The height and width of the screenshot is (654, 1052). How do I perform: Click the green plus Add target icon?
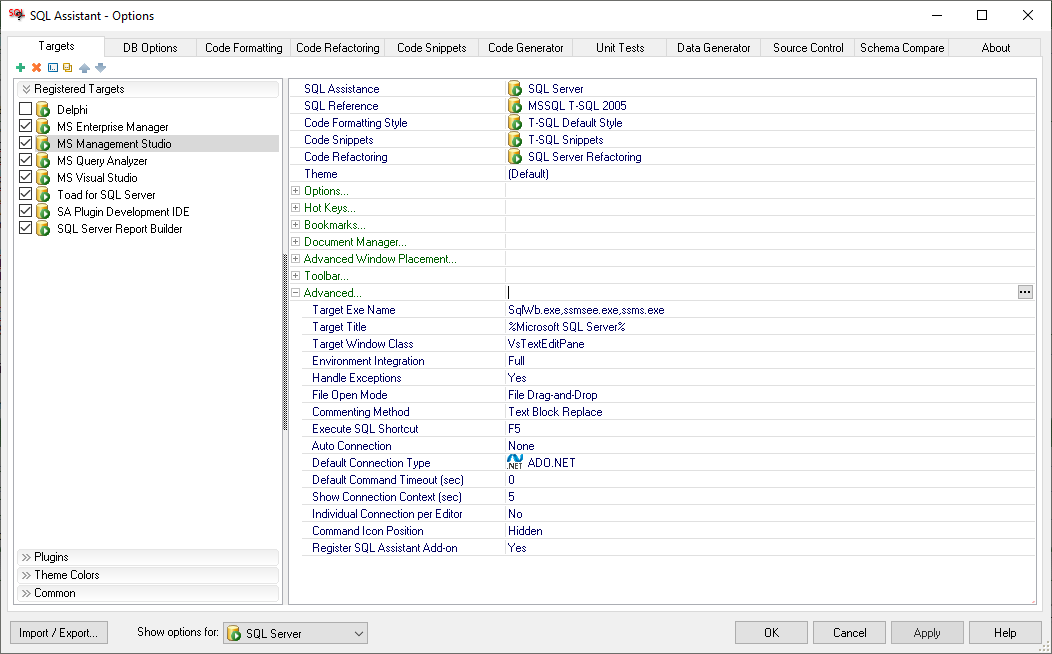click(20, 68)
